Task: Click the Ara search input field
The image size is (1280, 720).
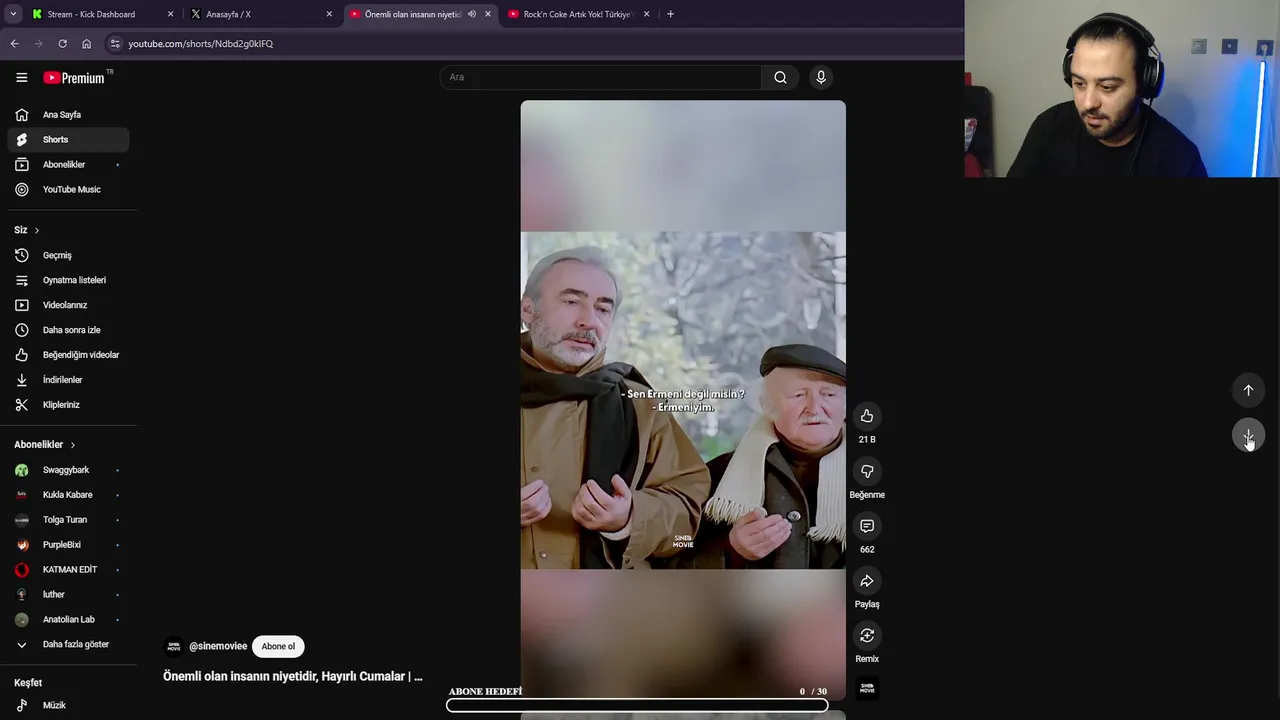Action: [x=600, y=77]
